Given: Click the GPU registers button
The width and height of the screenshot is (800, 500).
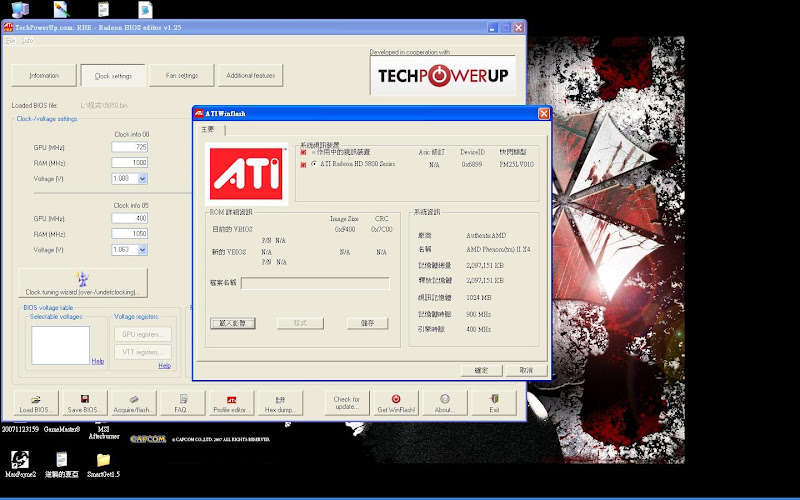Looking at the screenshot, I should click(x=143, y=334).
